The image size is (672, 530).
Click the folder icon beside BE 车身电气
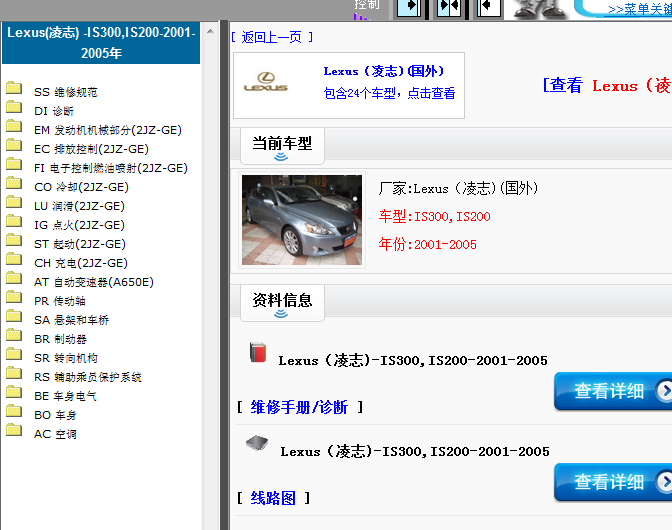coord(14,392)
